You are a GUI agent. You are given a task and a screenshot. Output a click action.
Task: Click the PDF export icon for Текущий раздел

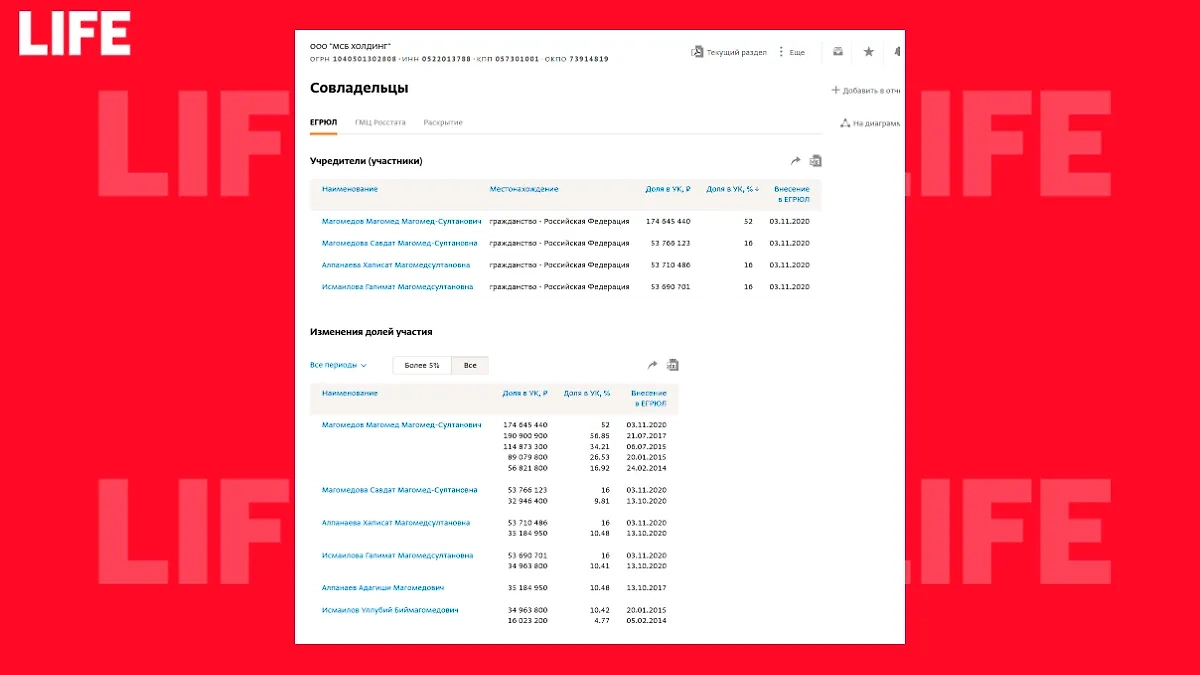click(x=697, y=52)
